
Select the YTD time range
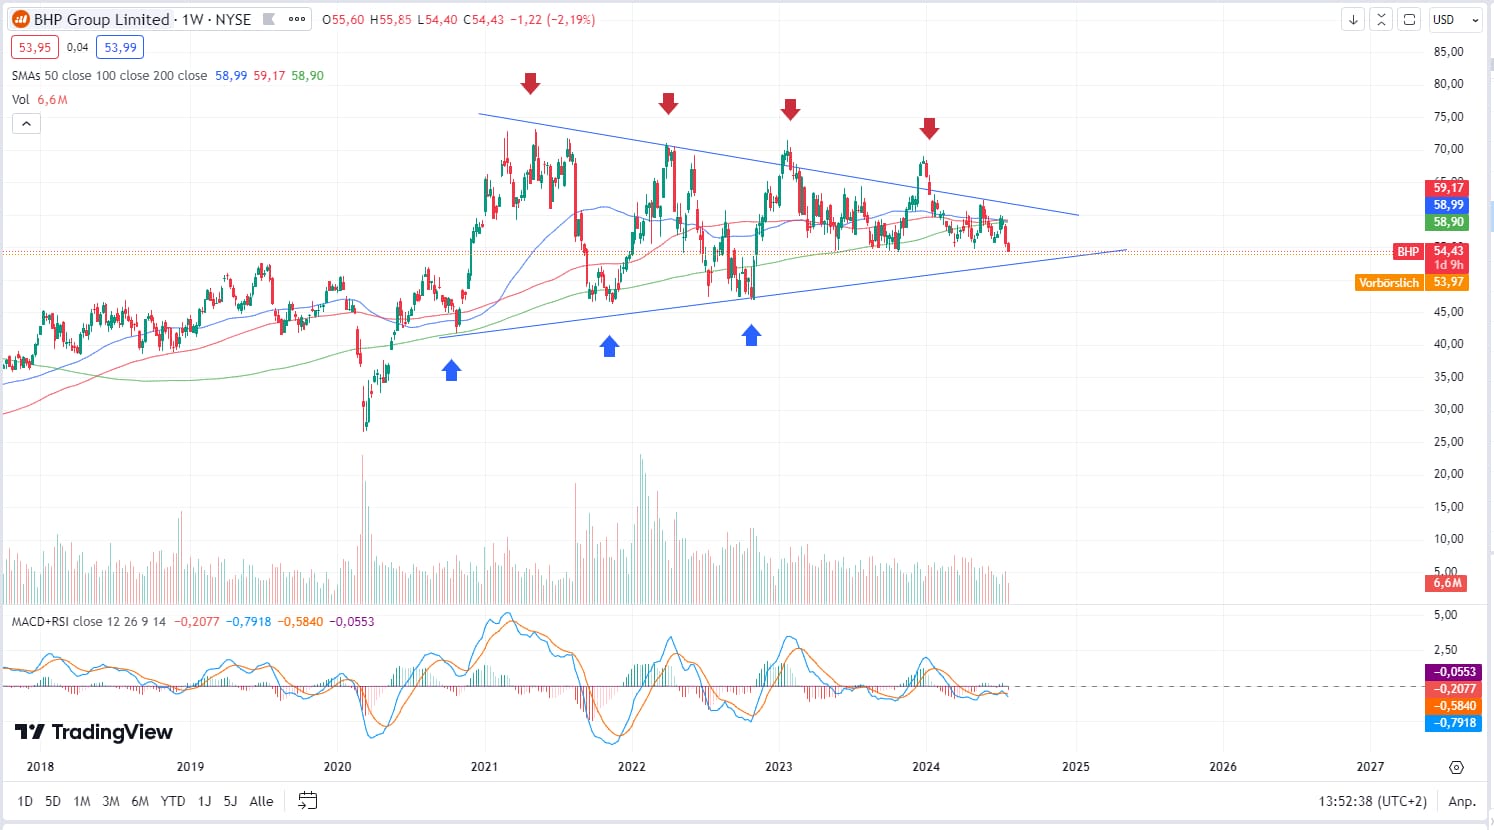pos(173,801)
